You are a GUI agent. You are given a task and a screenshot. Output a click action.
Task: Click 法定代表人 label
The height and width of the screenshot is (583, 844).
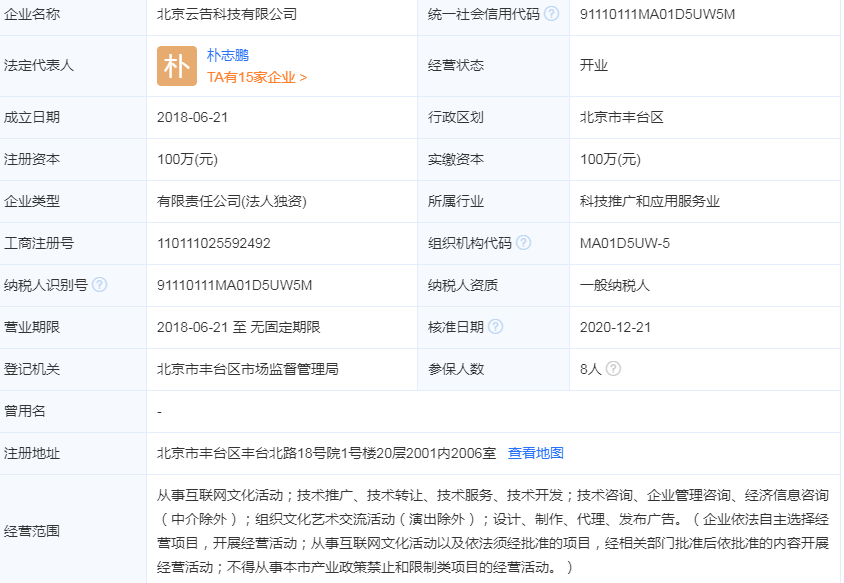coord(39,66)
